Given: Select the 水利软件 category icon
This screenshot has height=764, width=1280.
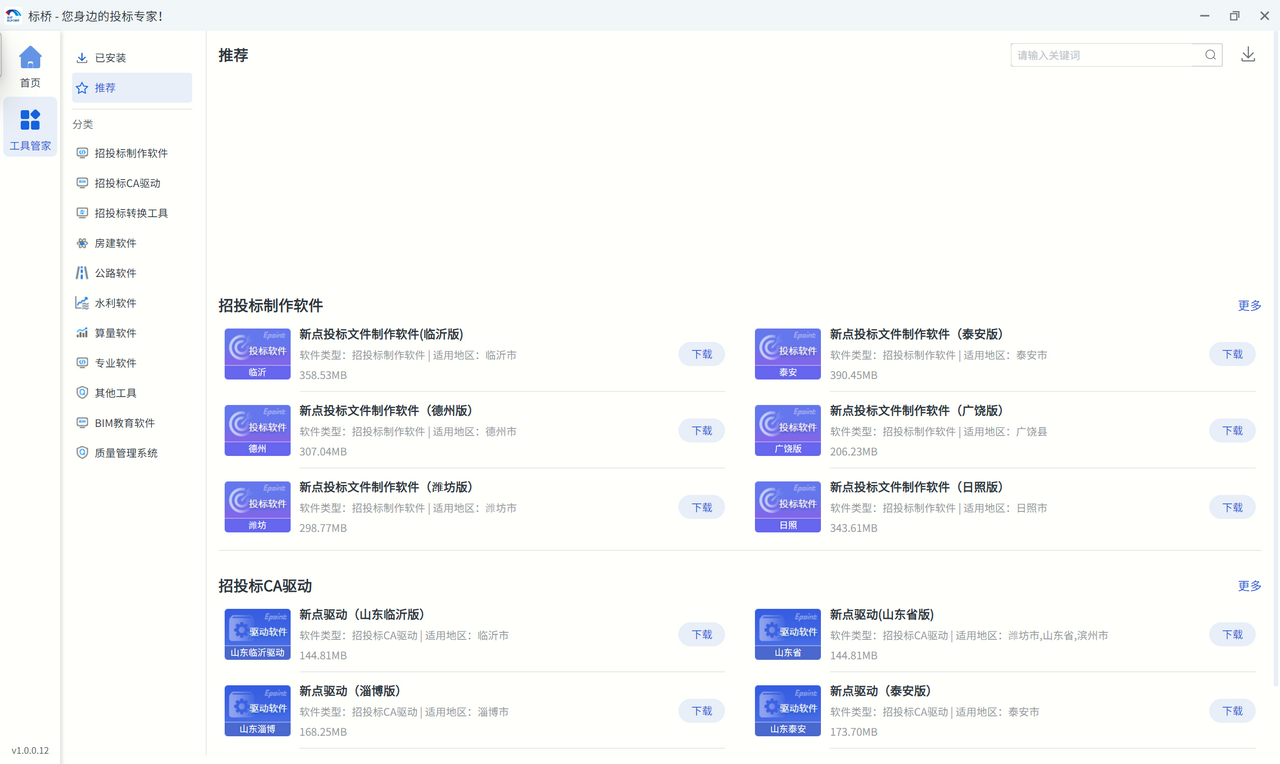Looking at the screenshot, I should [x=81, y=302].
